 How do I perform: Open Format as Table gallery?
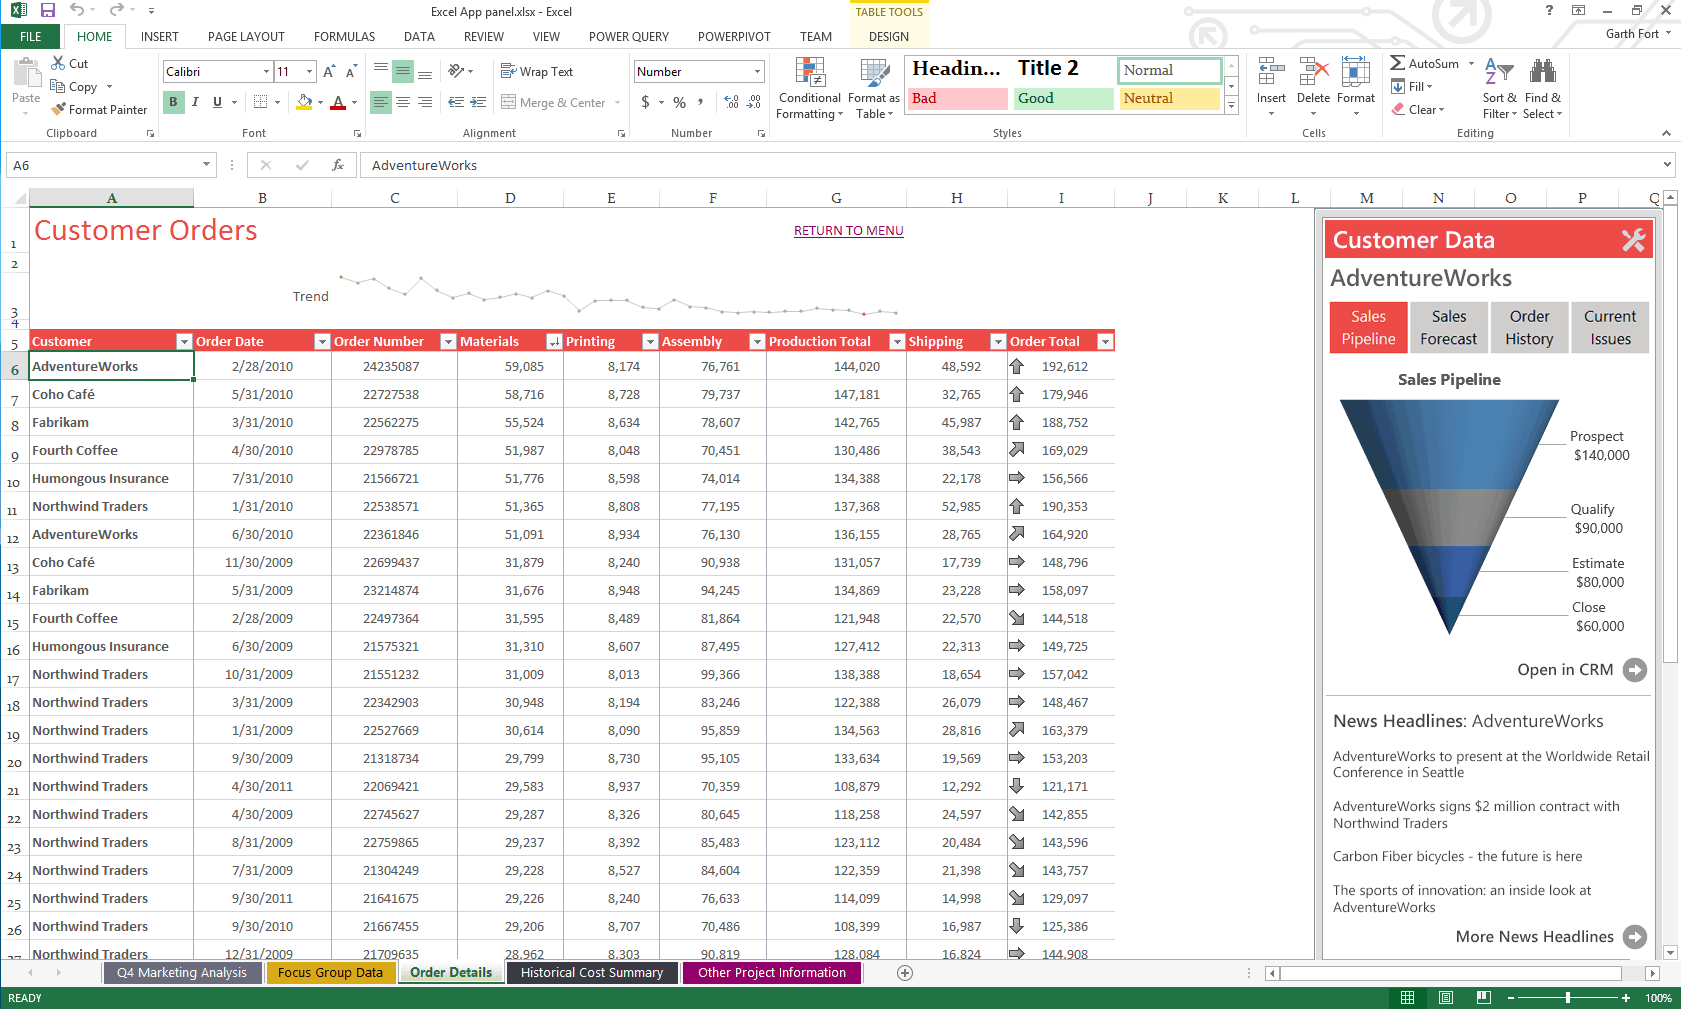(874, 88)
